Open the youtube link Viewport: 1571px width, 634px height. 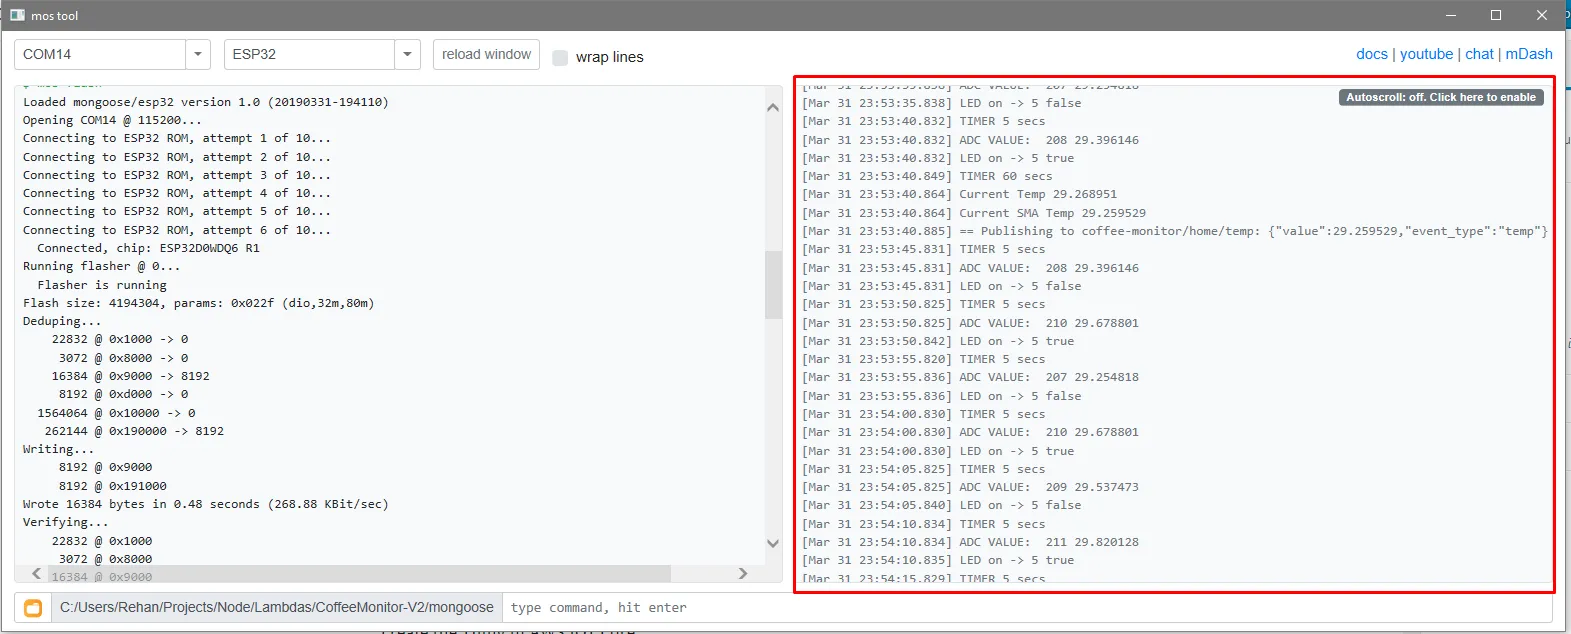[x=1426, y=54]
